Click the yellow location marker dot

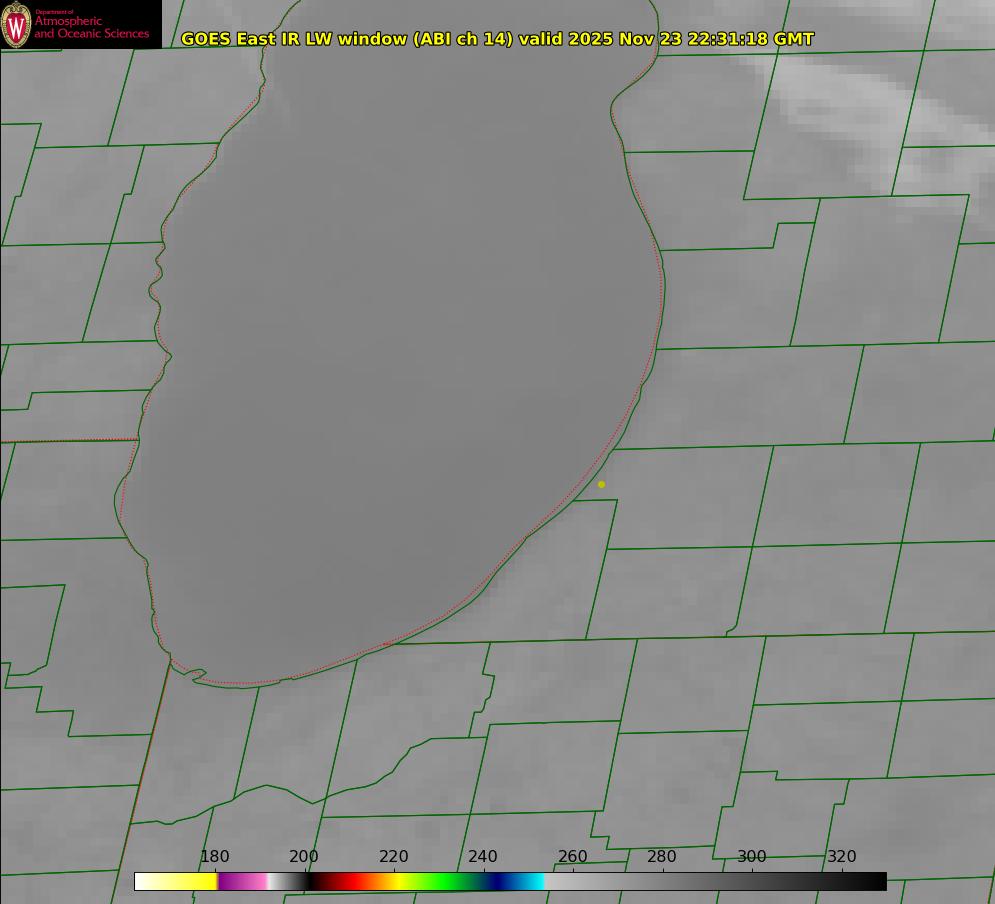[602, 484]
